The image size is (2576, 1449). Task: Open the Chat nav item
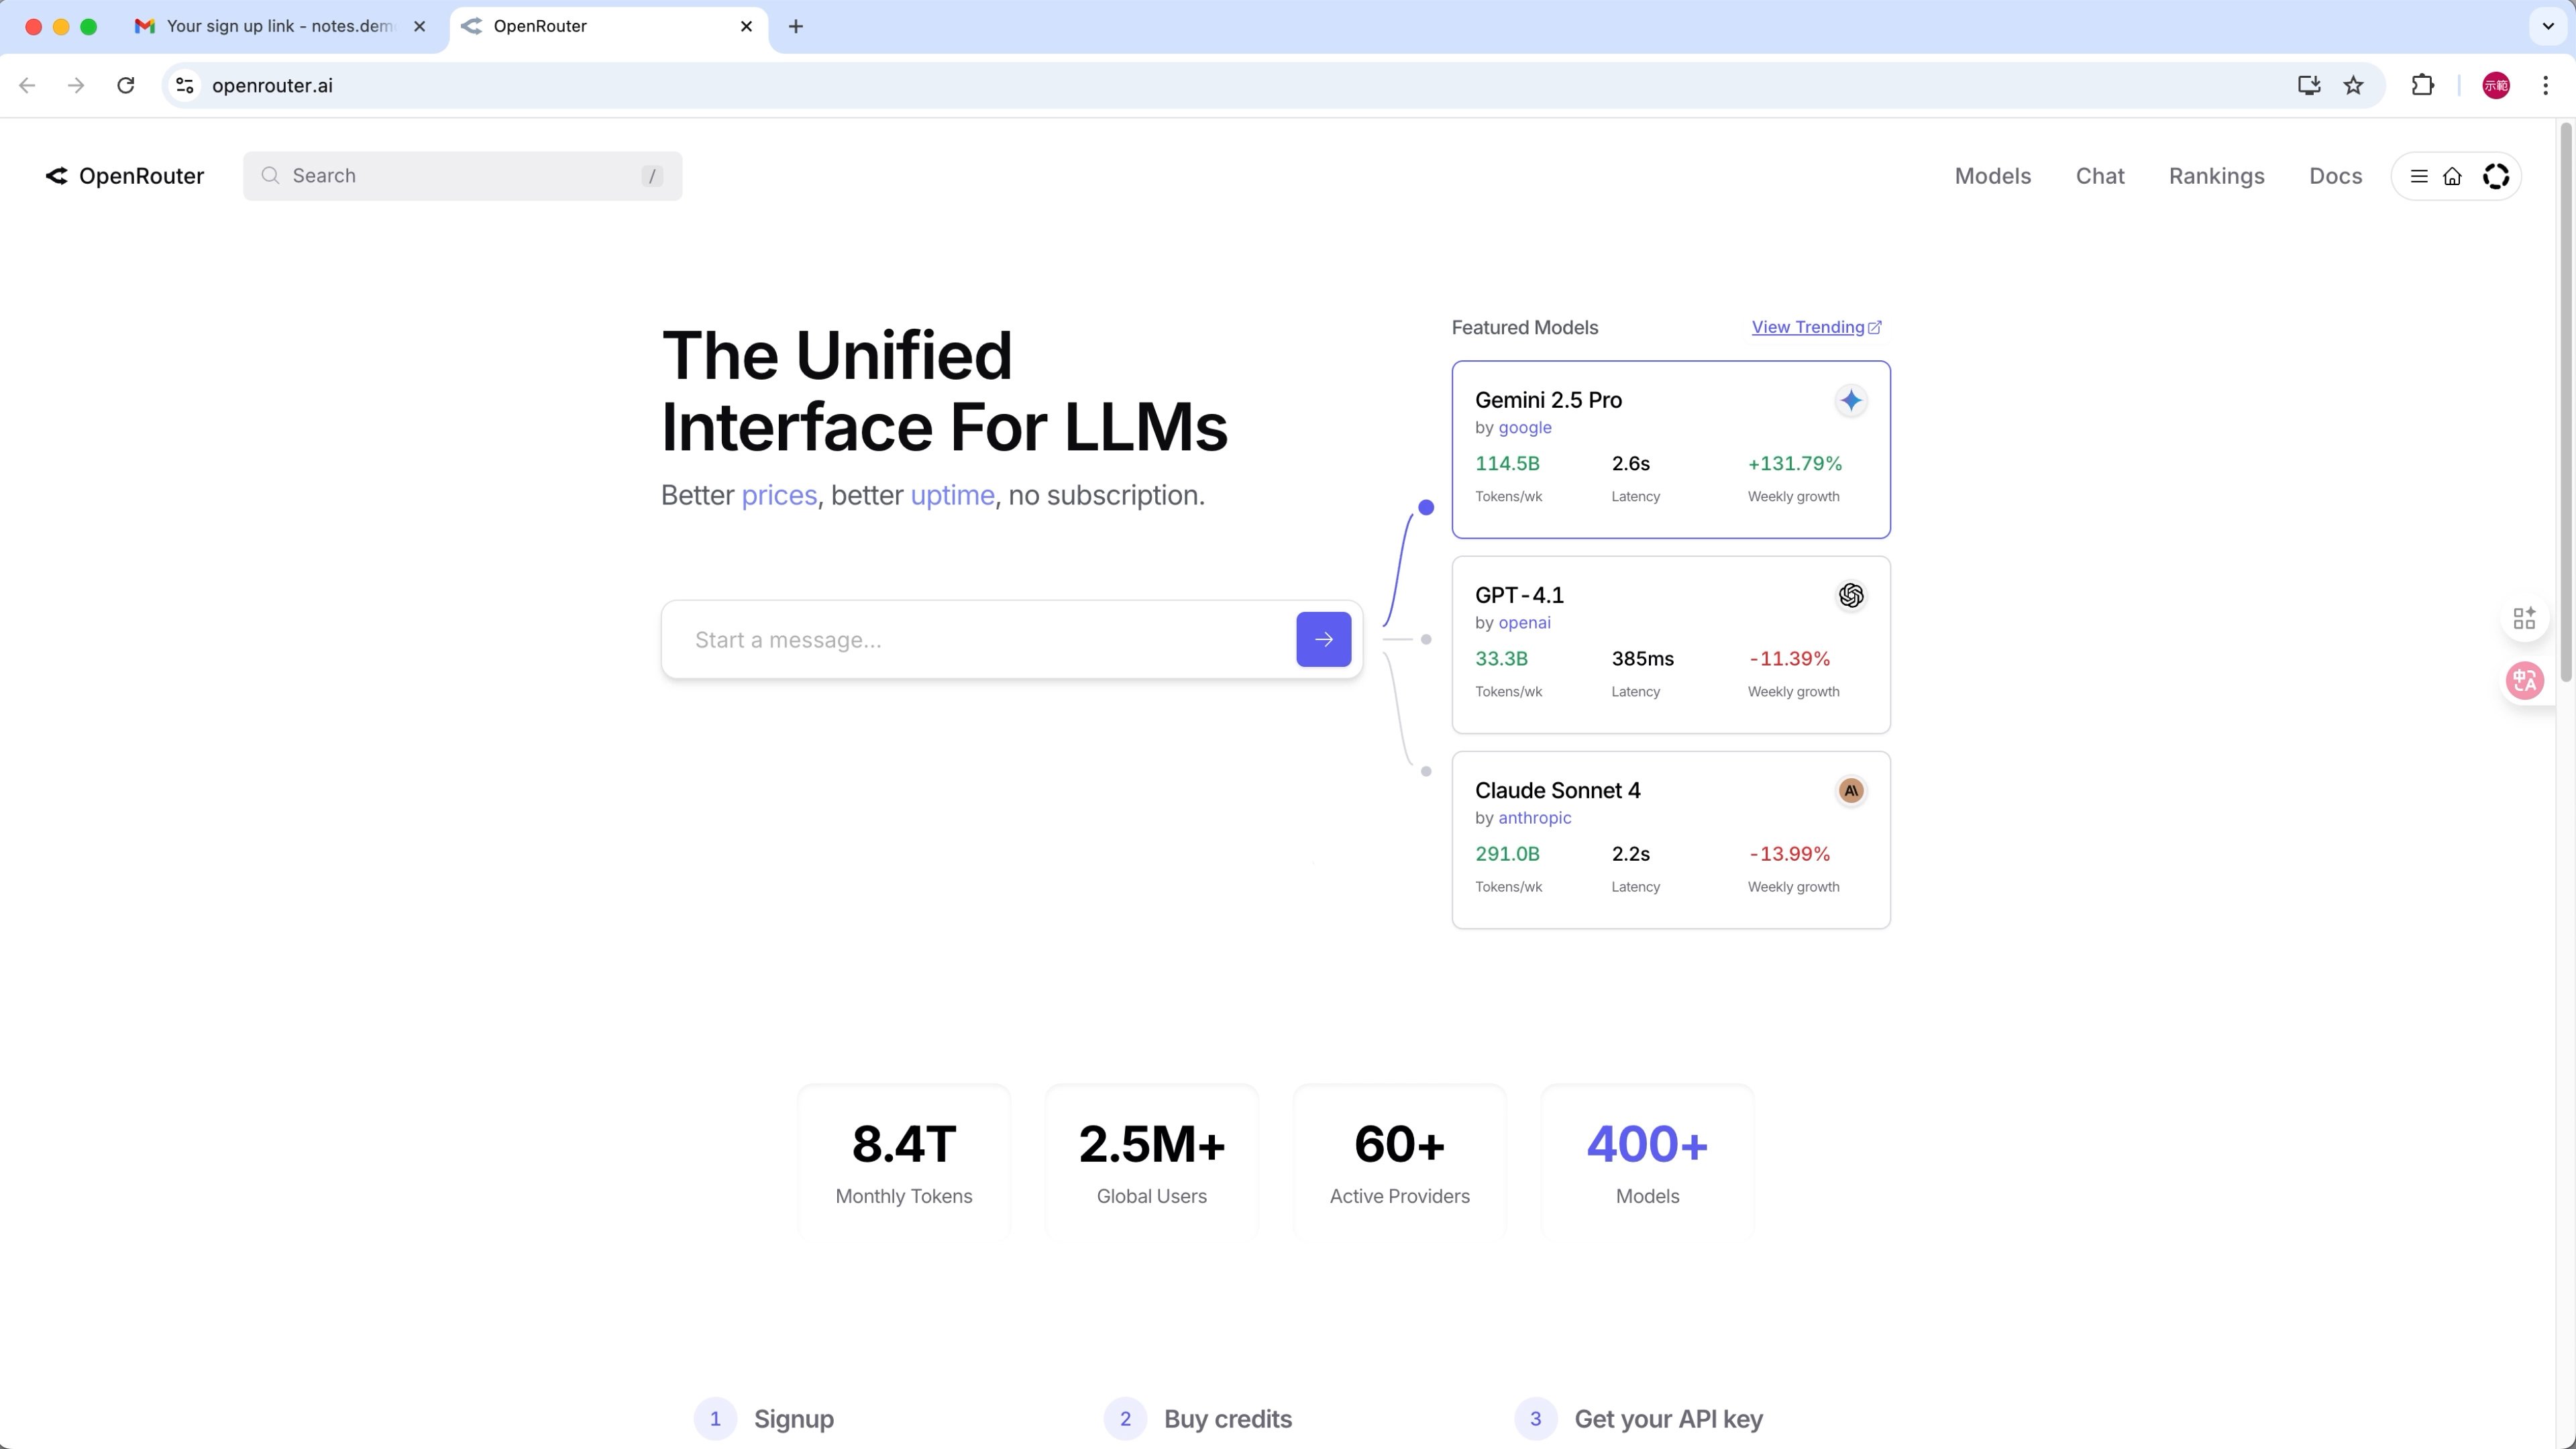click(x=2100, y=176)
